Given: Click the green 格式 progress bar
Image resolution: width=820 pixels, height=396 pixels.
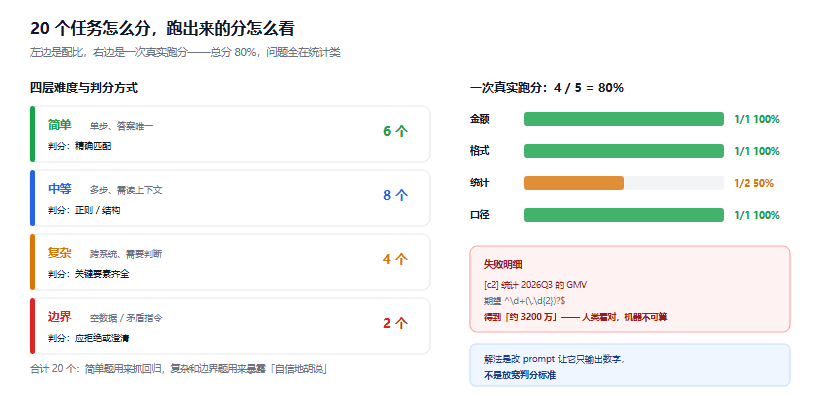Looking at the screenshot, I should (x=624, y=151).
